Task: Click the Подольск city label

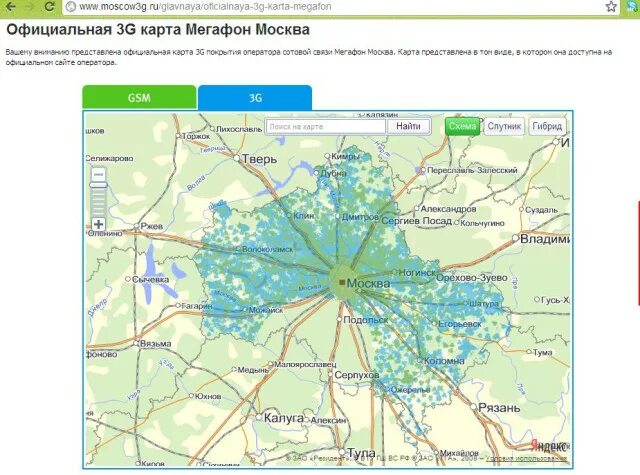Action: 366,320
